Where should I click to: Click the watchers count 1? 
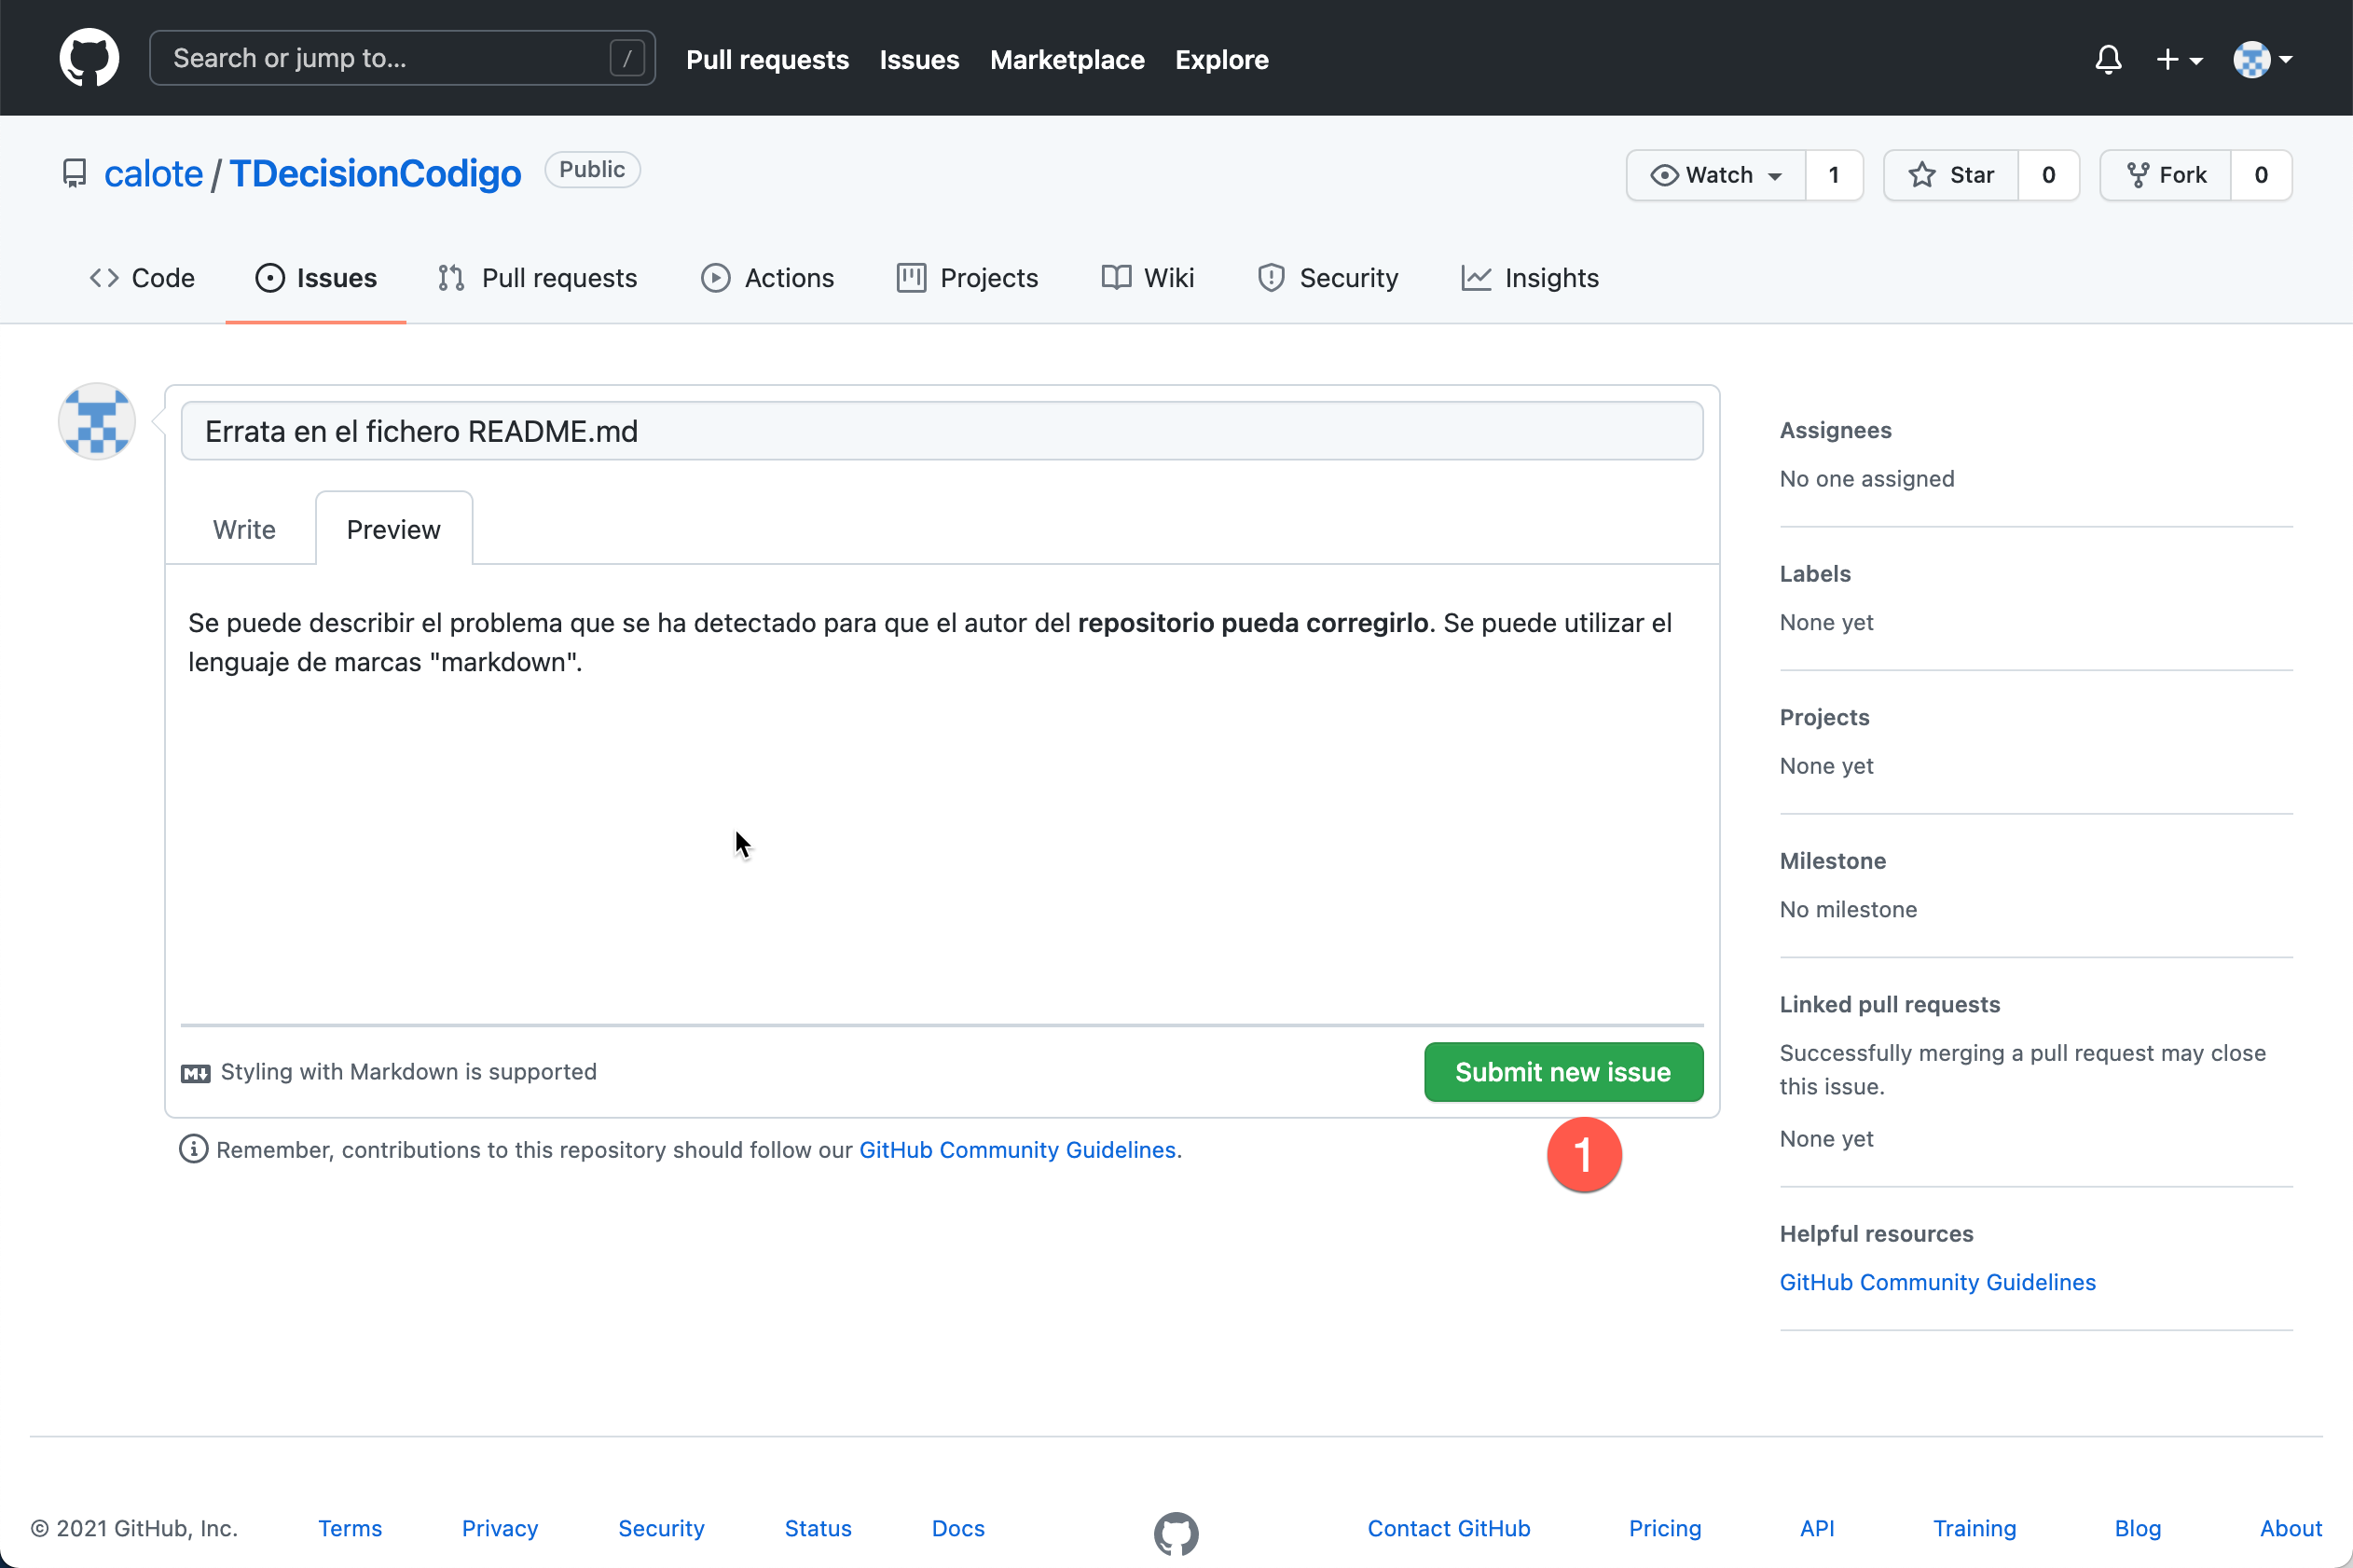click(x=1834, y=175)
